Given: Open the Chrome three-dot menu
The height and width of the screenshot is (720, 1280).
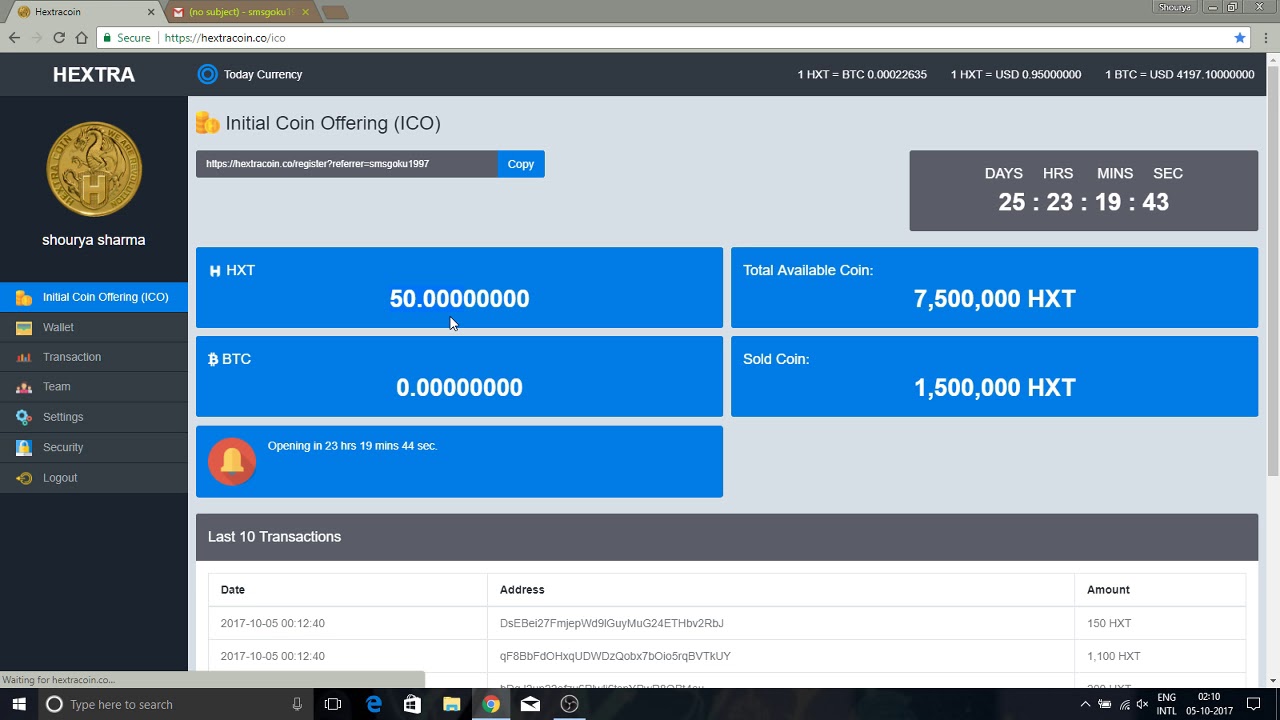Looking at the screenshot, I should 1266,38.
